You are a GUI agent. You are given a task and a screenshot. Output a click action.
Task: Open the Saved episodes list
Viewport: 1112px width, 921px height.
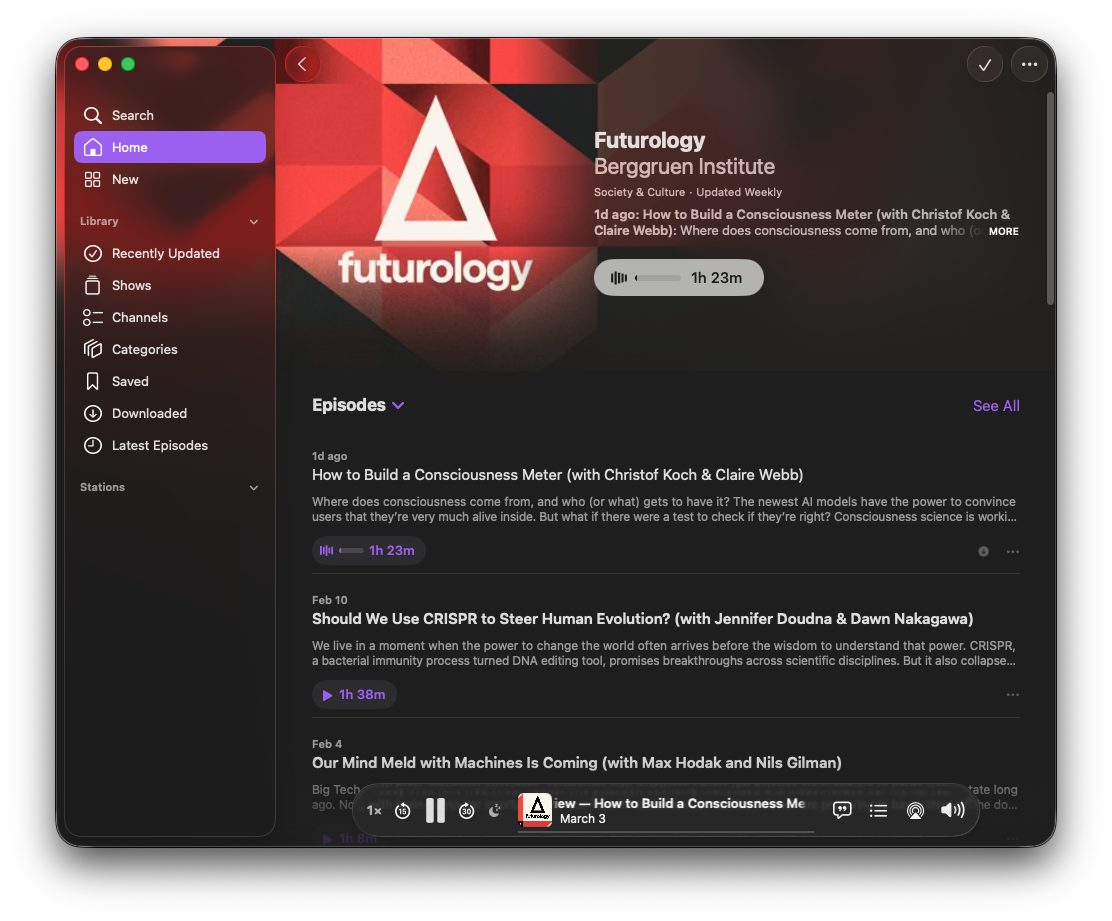(169, 381)
